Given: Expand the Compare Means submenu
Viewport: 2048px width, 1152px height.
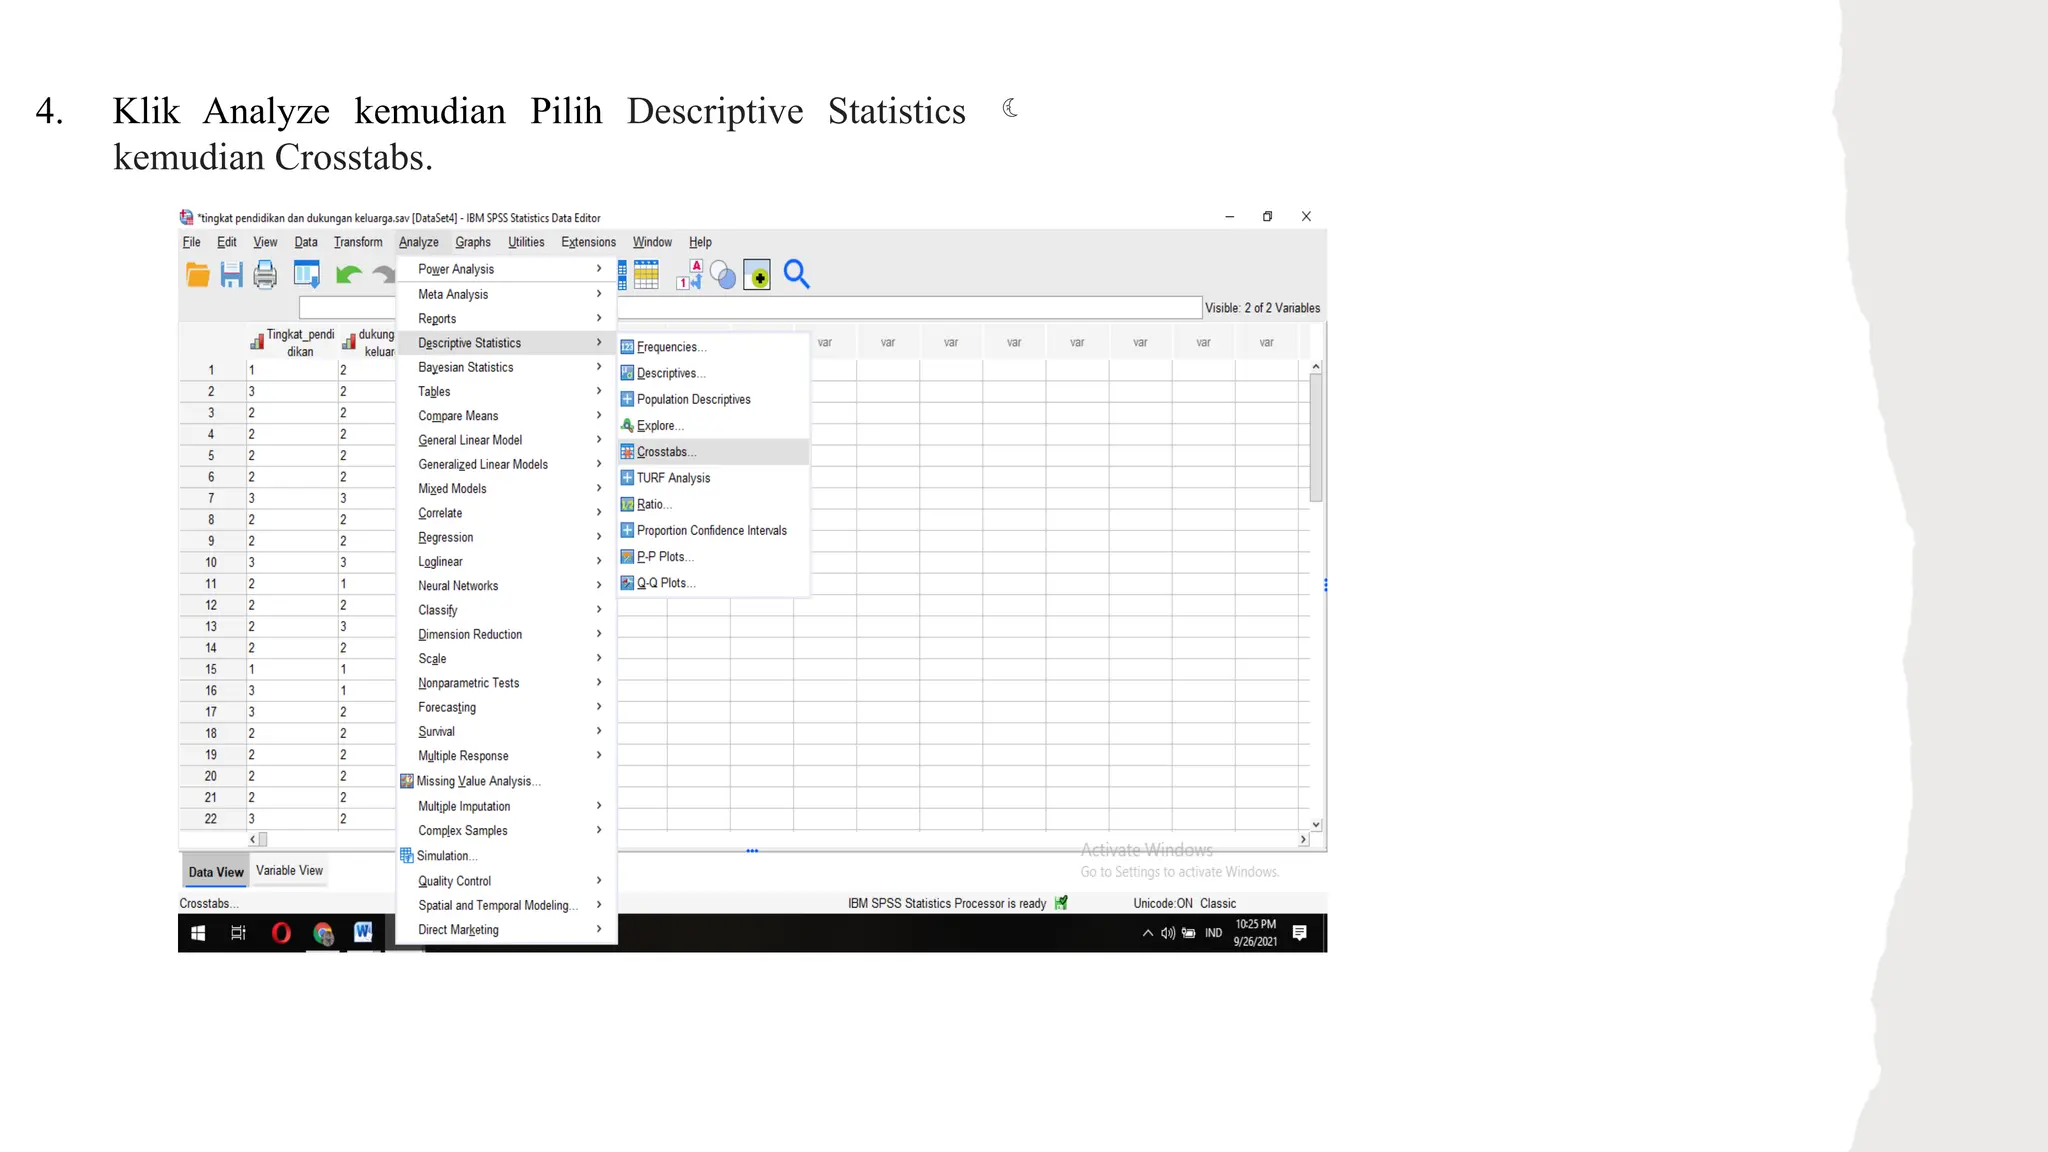Looking at the screenshot, I should pos(458,416).
